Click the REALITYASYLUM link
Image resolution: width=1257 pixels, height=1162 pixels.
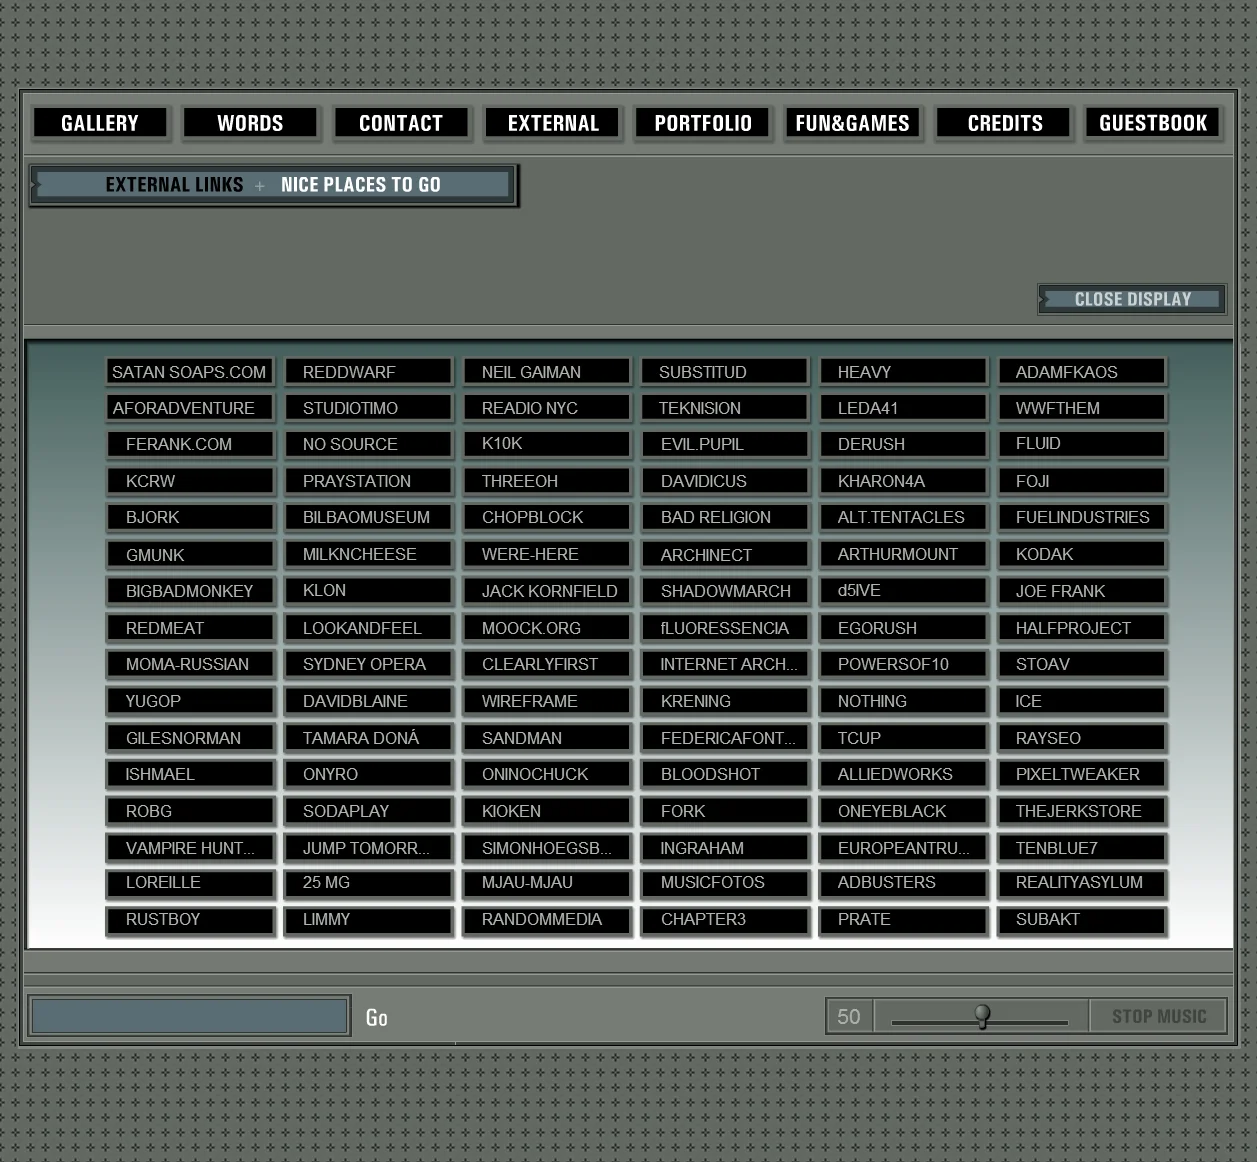pos(1082,883)
